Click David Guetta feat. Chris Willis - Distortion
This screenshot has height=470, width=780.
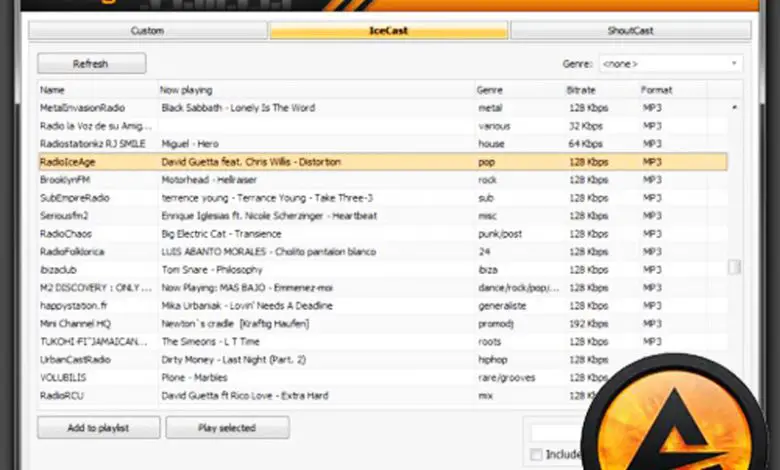[251, 162]
